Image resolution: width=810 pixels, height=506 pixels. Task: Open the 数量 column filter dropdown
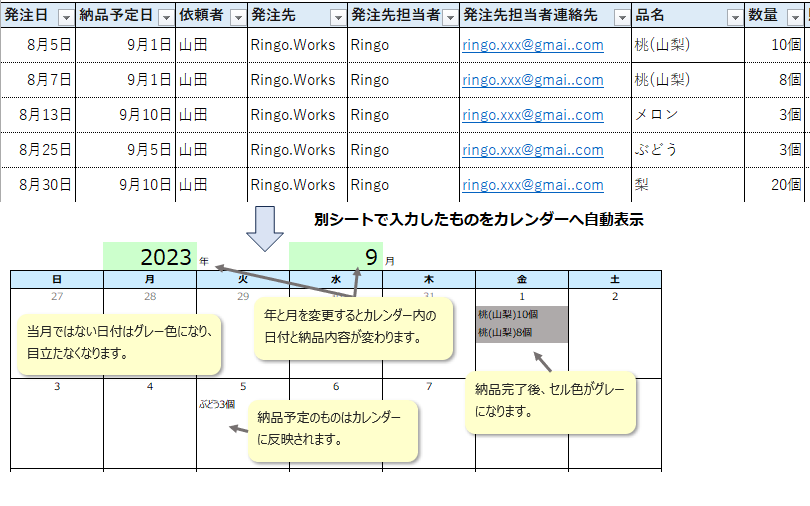[x=795, y=18]
